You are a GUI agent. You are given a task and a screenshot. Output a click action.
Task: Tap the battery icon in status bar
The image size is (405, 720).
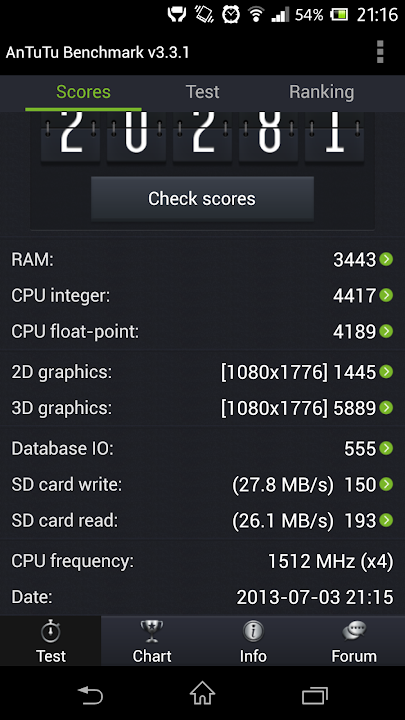click(339, 15)
